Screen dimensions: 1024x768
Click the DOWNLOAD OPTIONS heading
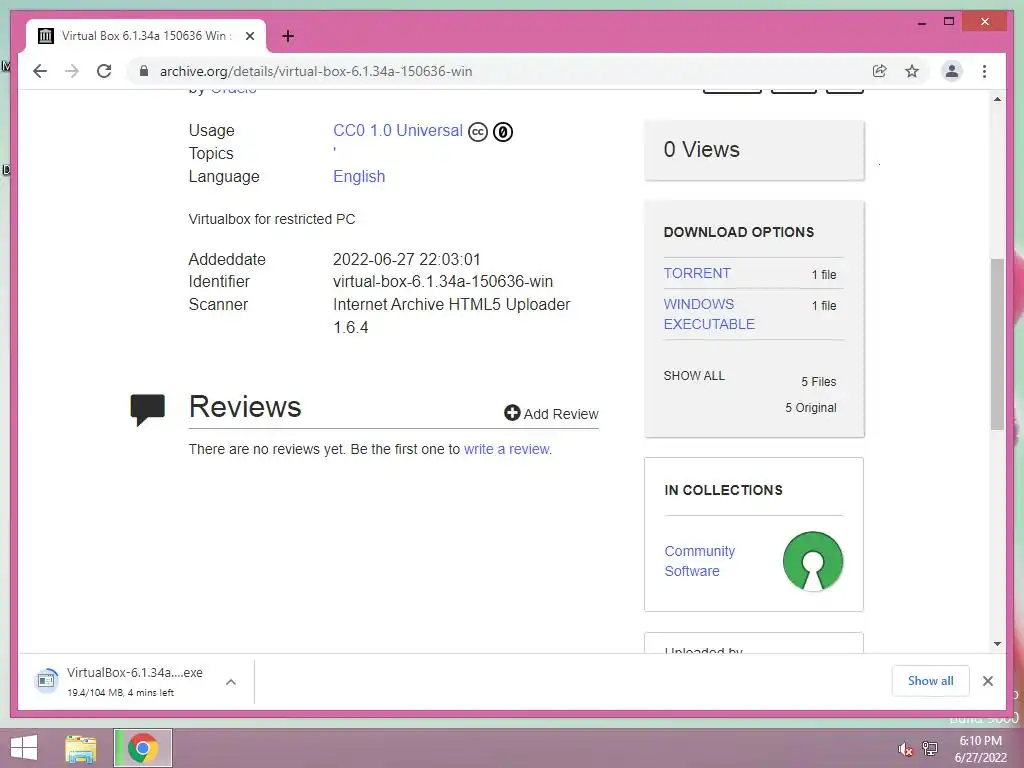tap(739, 232)
